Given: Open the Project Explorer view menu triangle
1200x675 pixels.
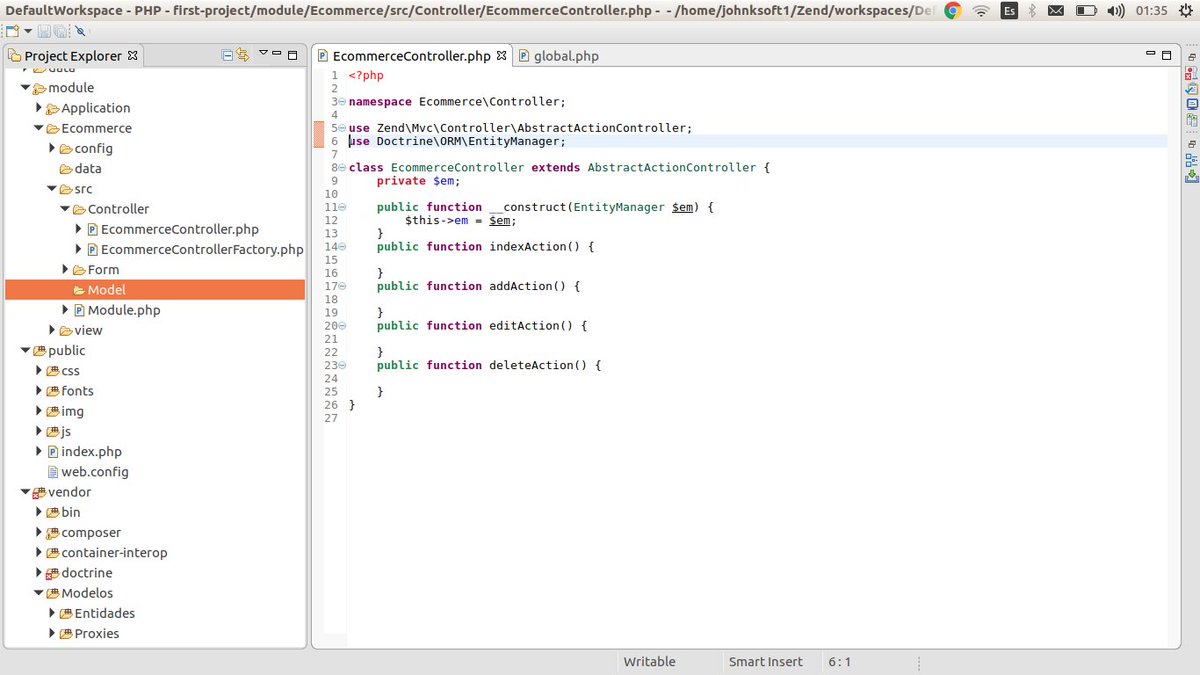Looking at the screenshot, I should 263,53.
